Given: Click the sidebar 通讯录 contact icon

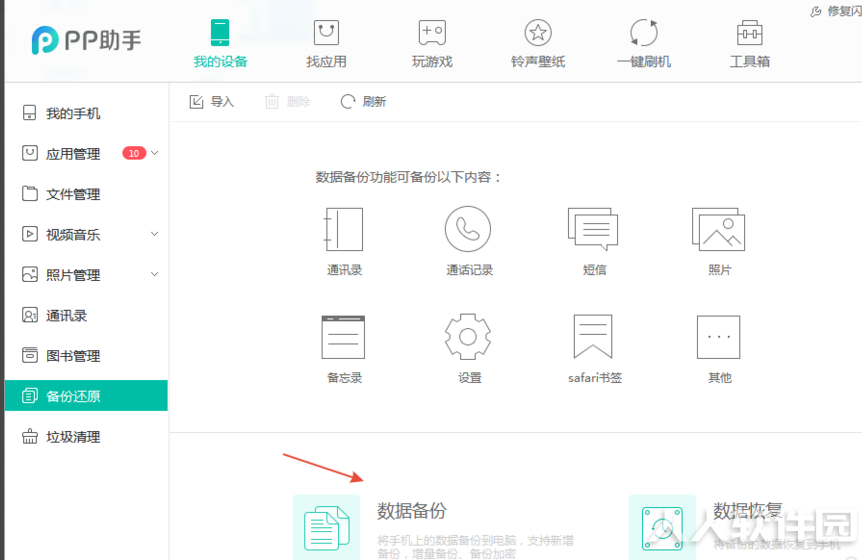Looking at the screenshot, I should 30,315.
